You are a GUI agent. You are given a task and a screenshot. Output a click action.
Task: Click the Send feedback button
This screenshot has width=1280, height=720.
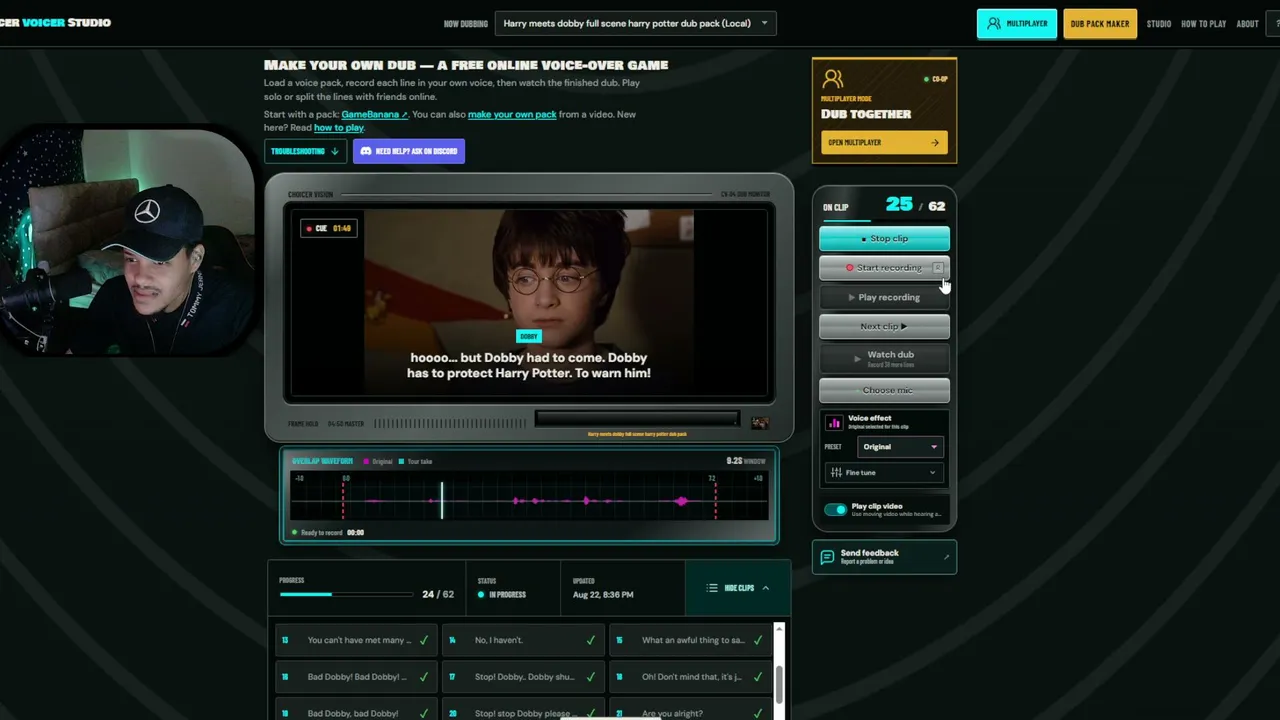884,557
